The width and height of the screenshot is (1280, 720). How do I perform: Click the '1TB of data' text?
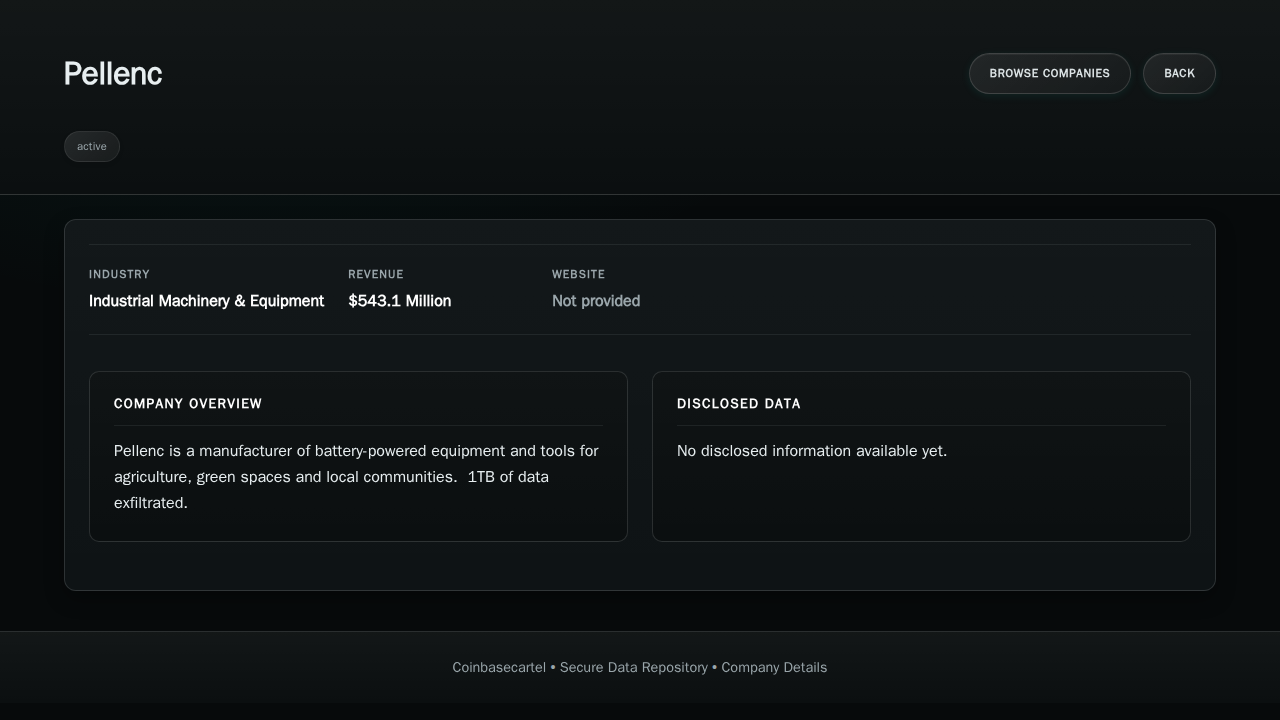point(508,477)
